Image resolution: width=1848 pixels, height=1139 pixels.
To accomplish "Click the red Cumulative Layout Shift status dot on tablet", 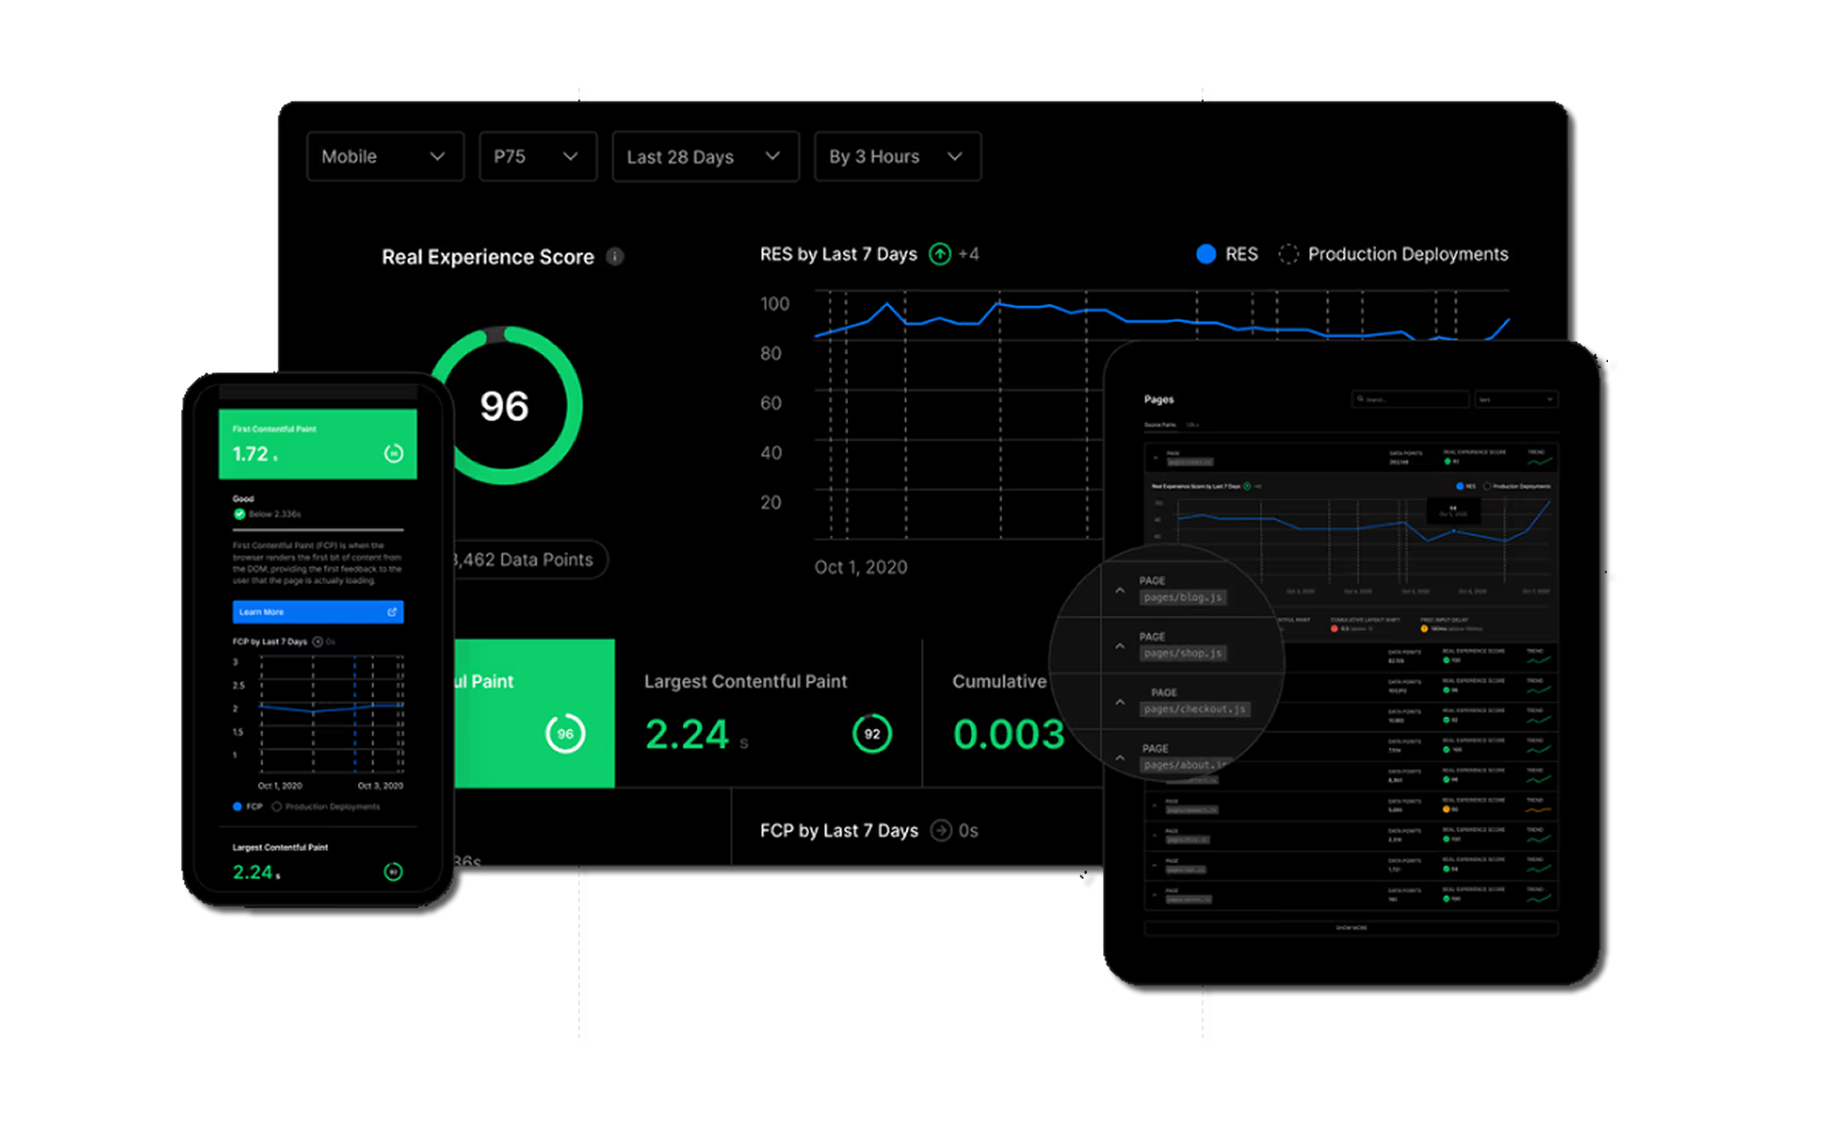I will coord(1334,629).
